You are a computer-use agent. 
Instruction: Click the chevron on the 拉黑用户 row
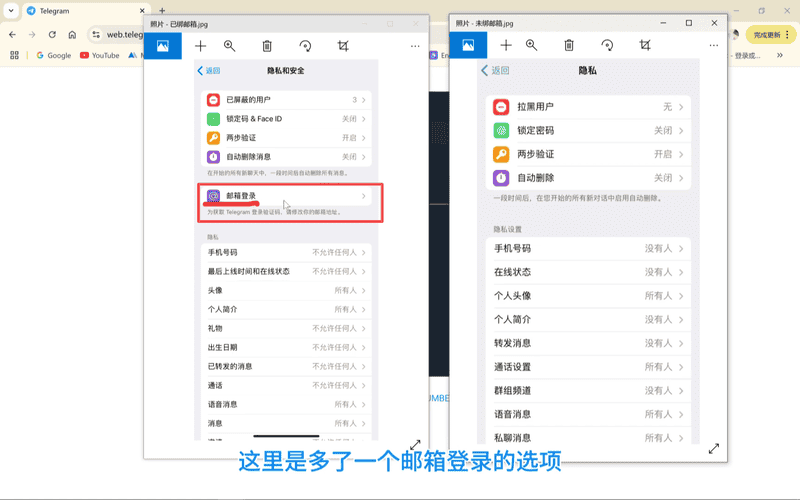(681, 107)
